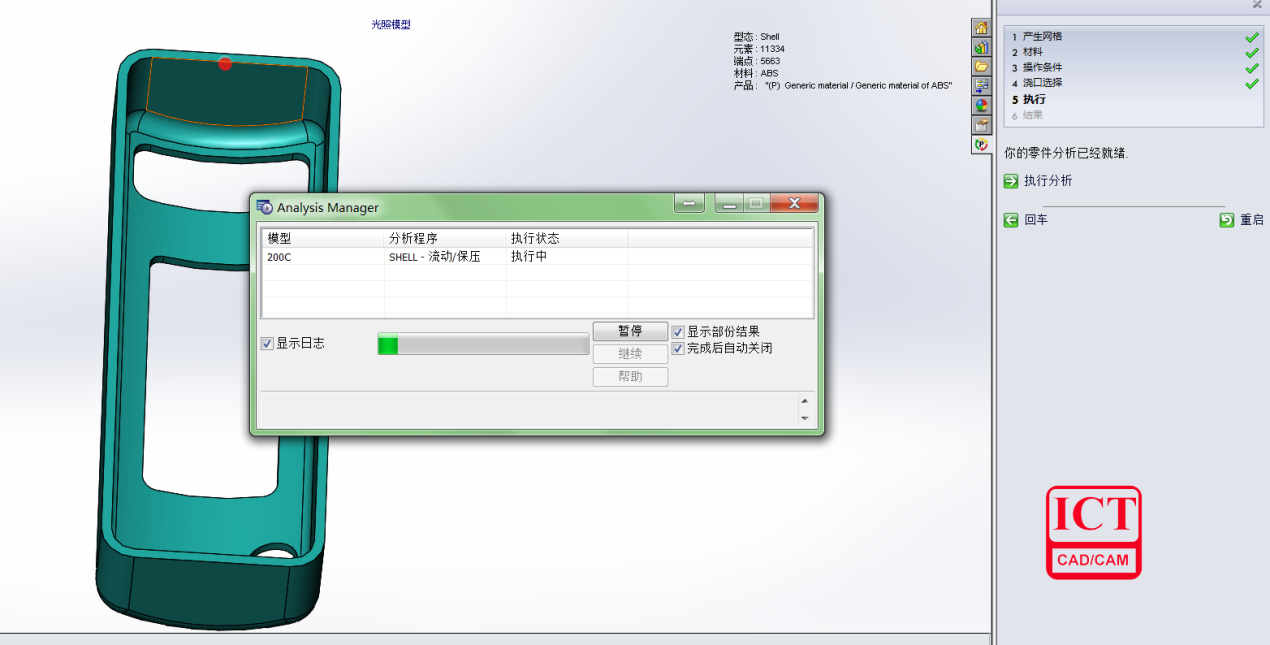Click the bar chart books sidebar icon
The height and width of the screenshot is (645, 1270).
click(x=981, y=47)
